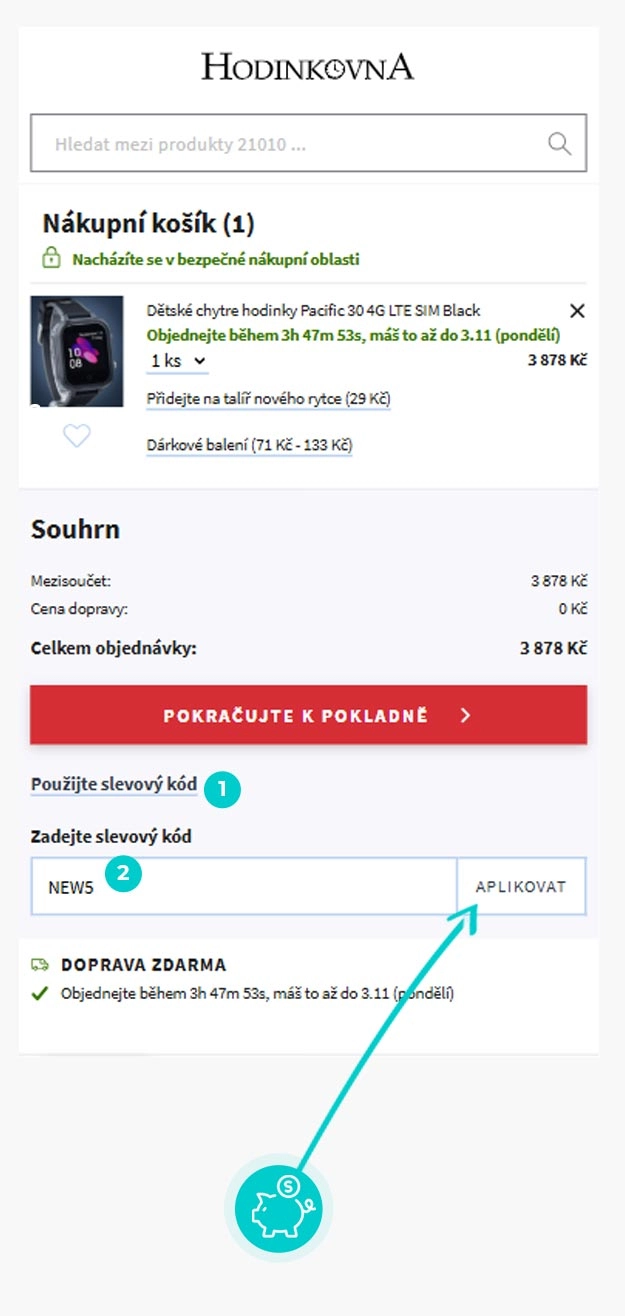Open the smartwatch product thumbnail
Screen dimensions: 625x1316
[77, 351]
